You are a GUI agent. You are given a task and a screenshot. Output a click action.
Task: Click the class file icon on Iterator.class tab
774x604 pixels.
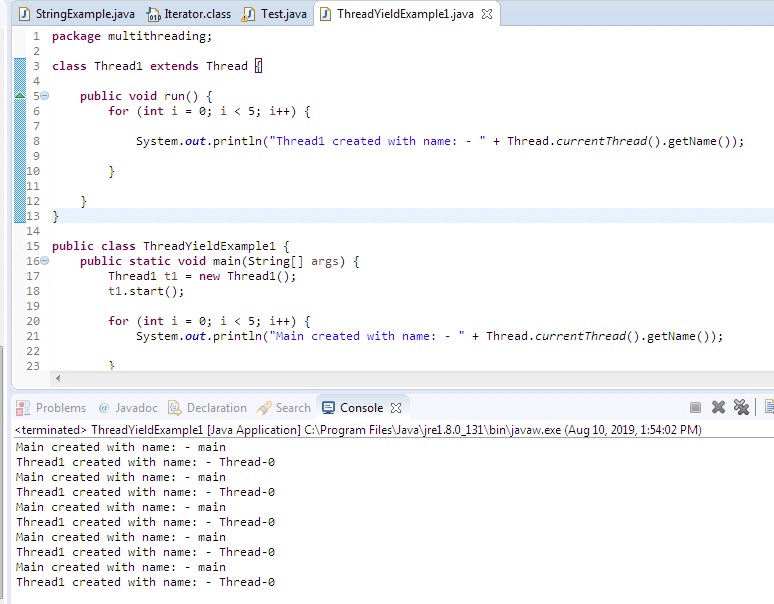154,14
